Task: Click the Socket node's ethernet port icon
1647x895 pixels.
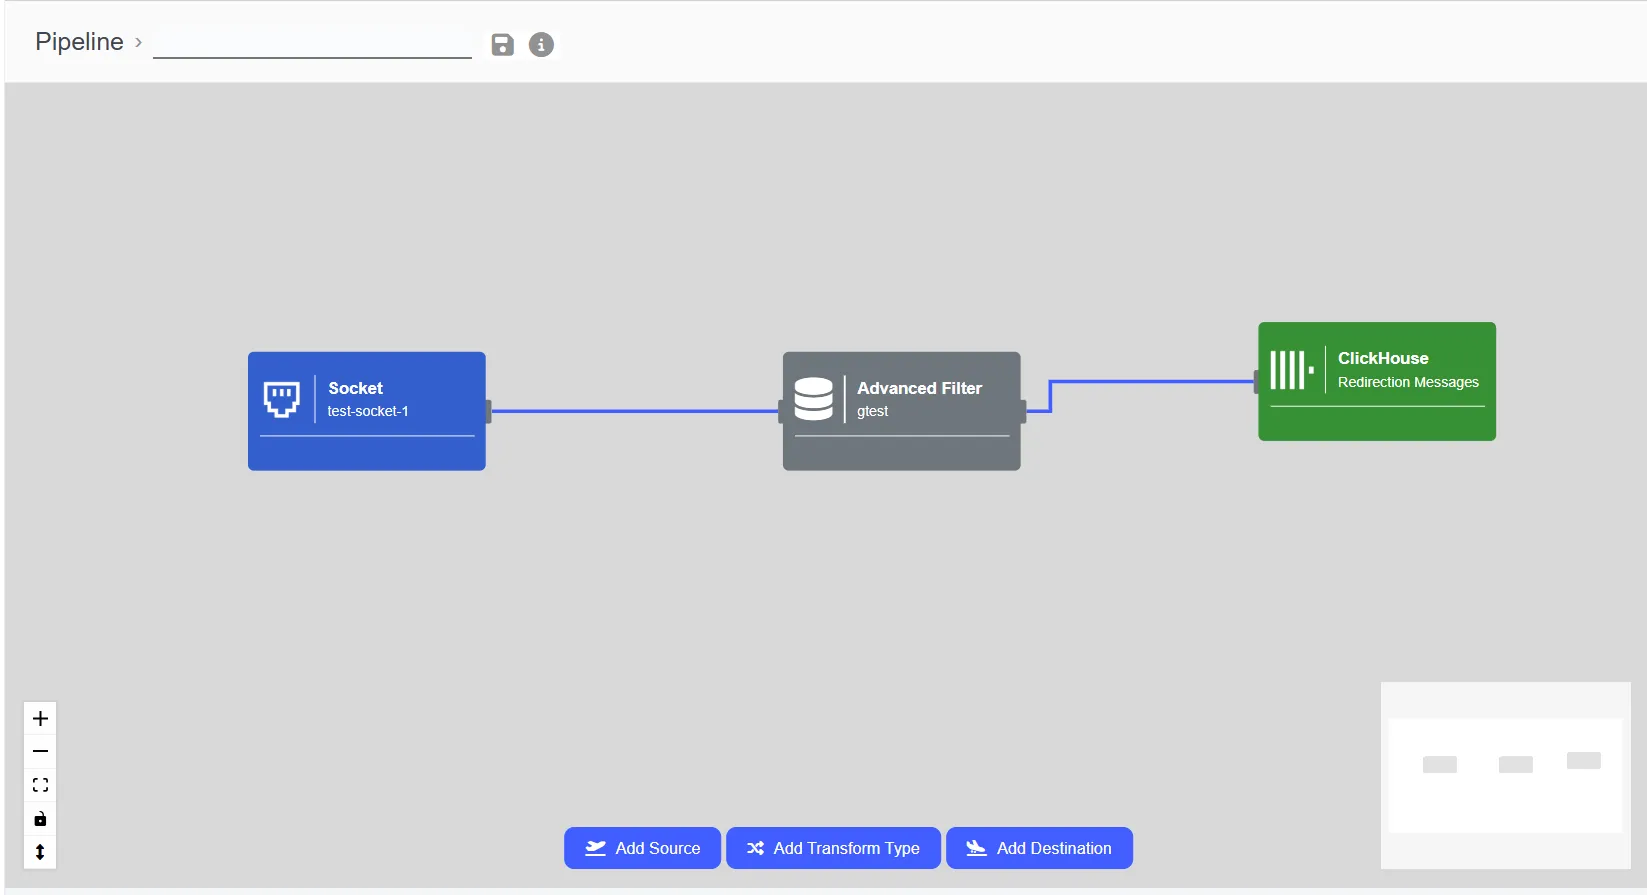Action: (x=282, y=399)
